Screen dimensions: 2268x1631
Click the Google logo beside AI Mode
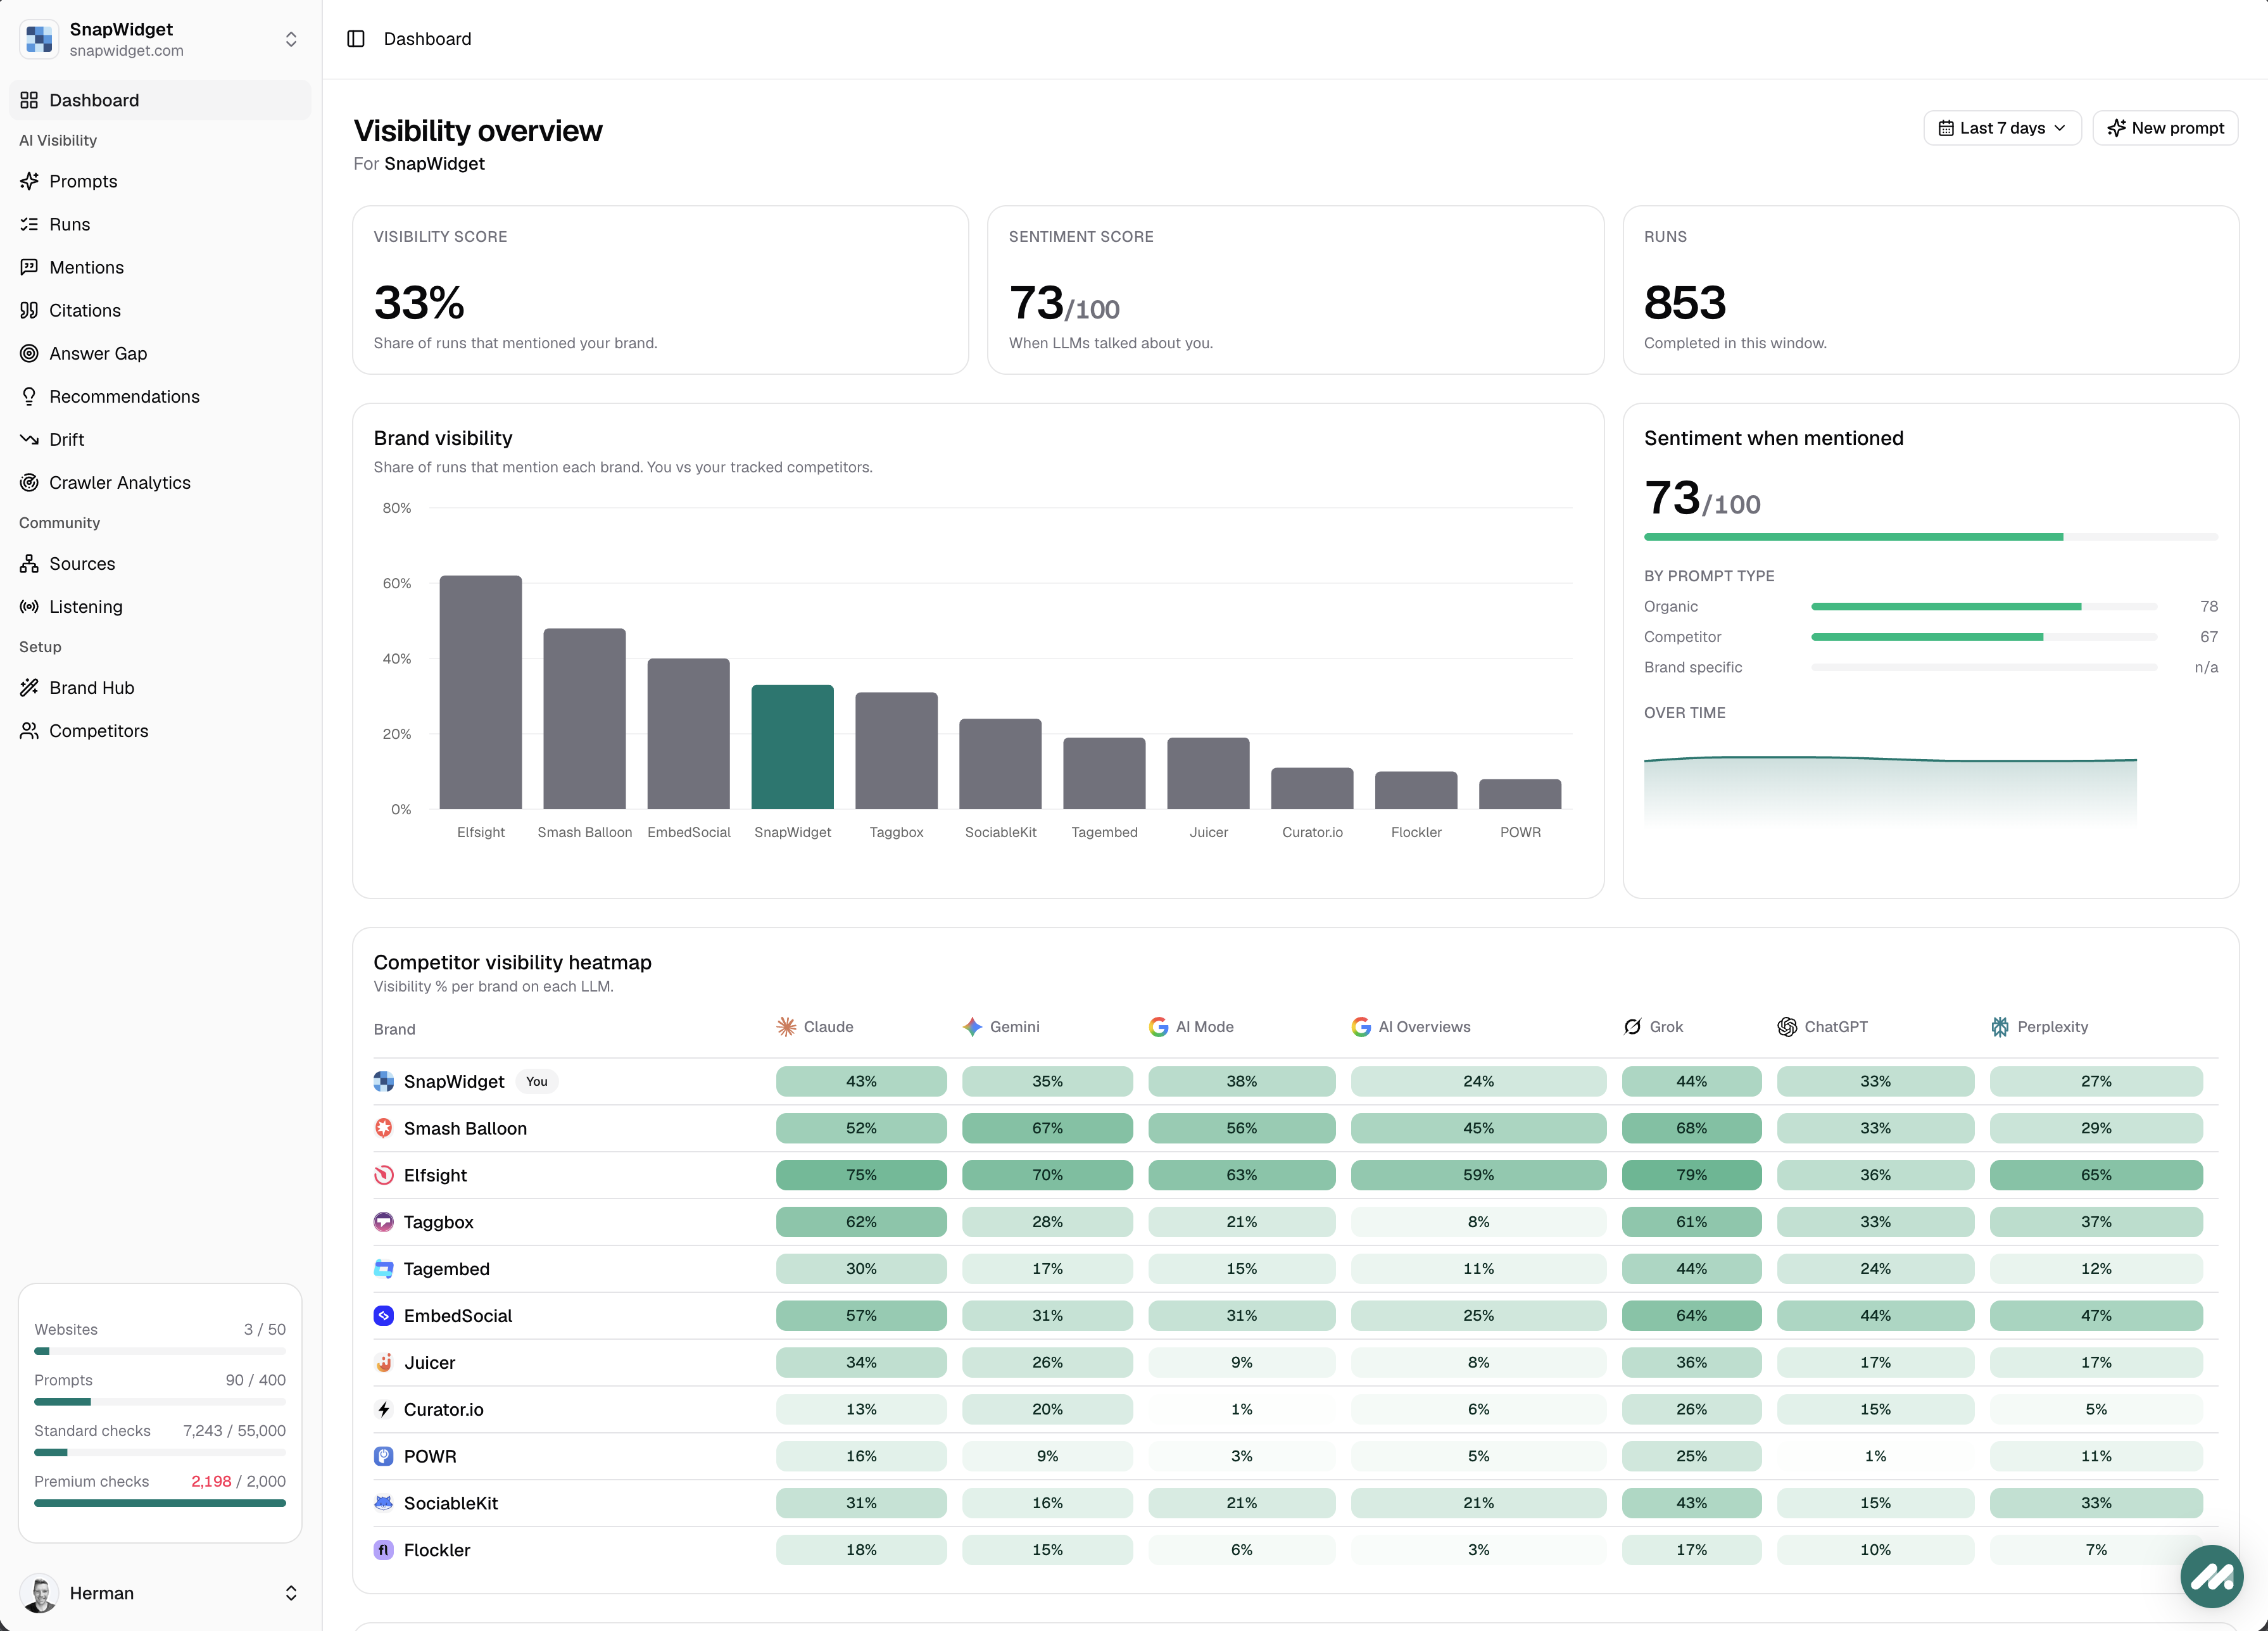1158,1027
